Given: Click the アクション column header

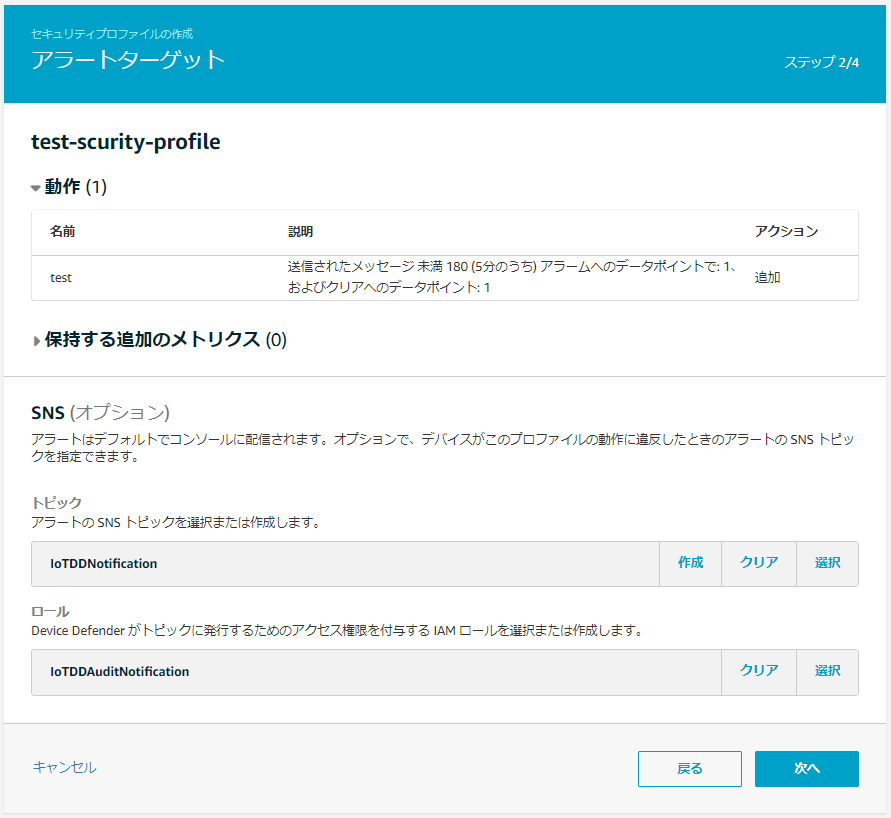Looking at the screenshot, I should click(786, 231).
